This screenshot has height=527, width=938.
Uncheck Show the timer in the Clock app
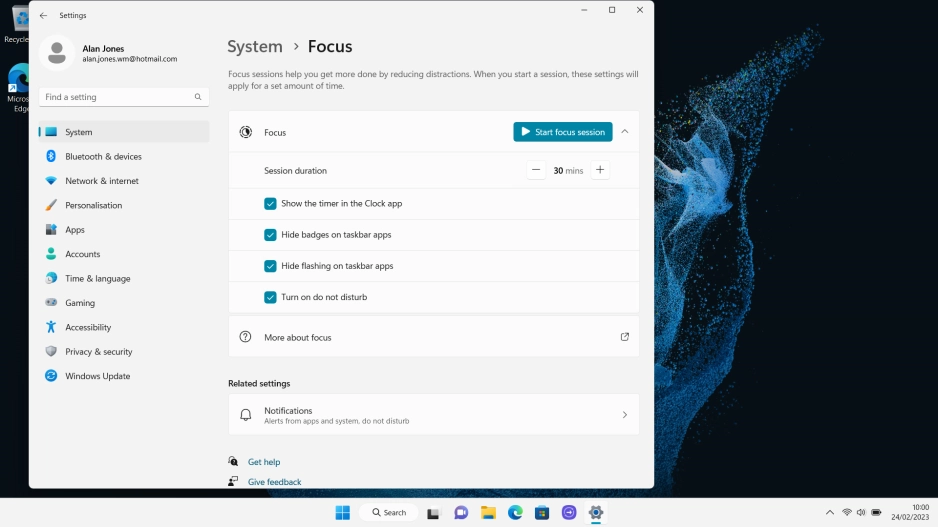(270, 203)
